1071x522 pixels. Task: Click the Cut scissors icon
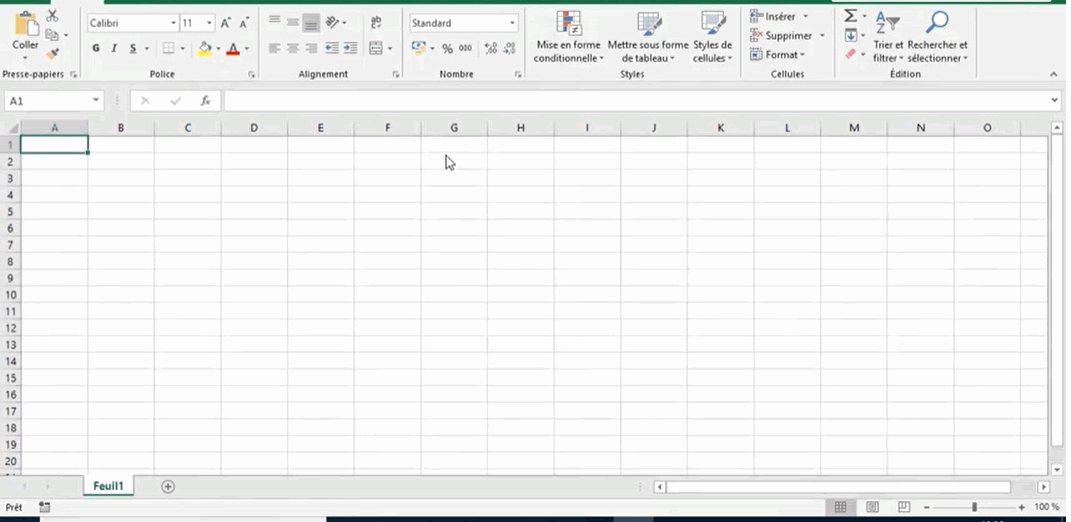52,16
